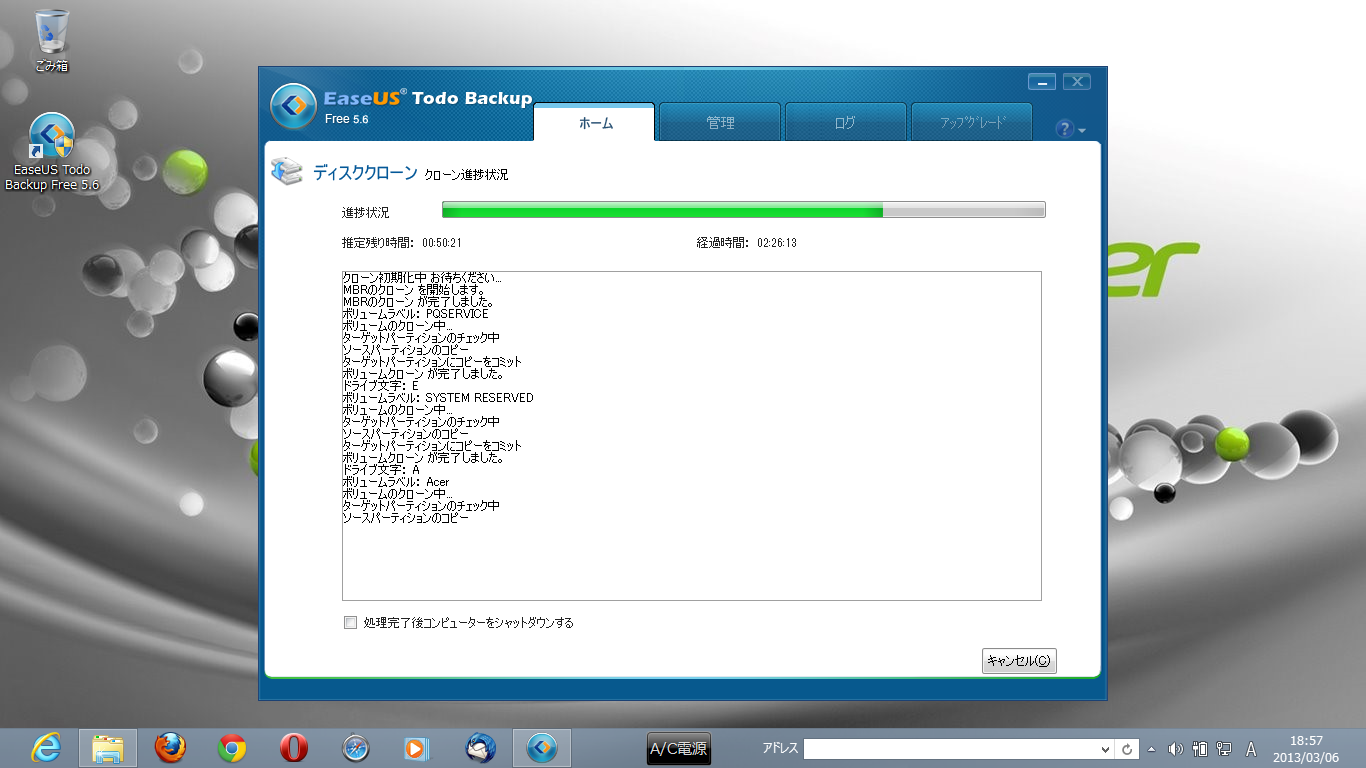Viewport: 1366px width, 768px height.
Task: Open the network tray icon
Action: pos(1224,749)
